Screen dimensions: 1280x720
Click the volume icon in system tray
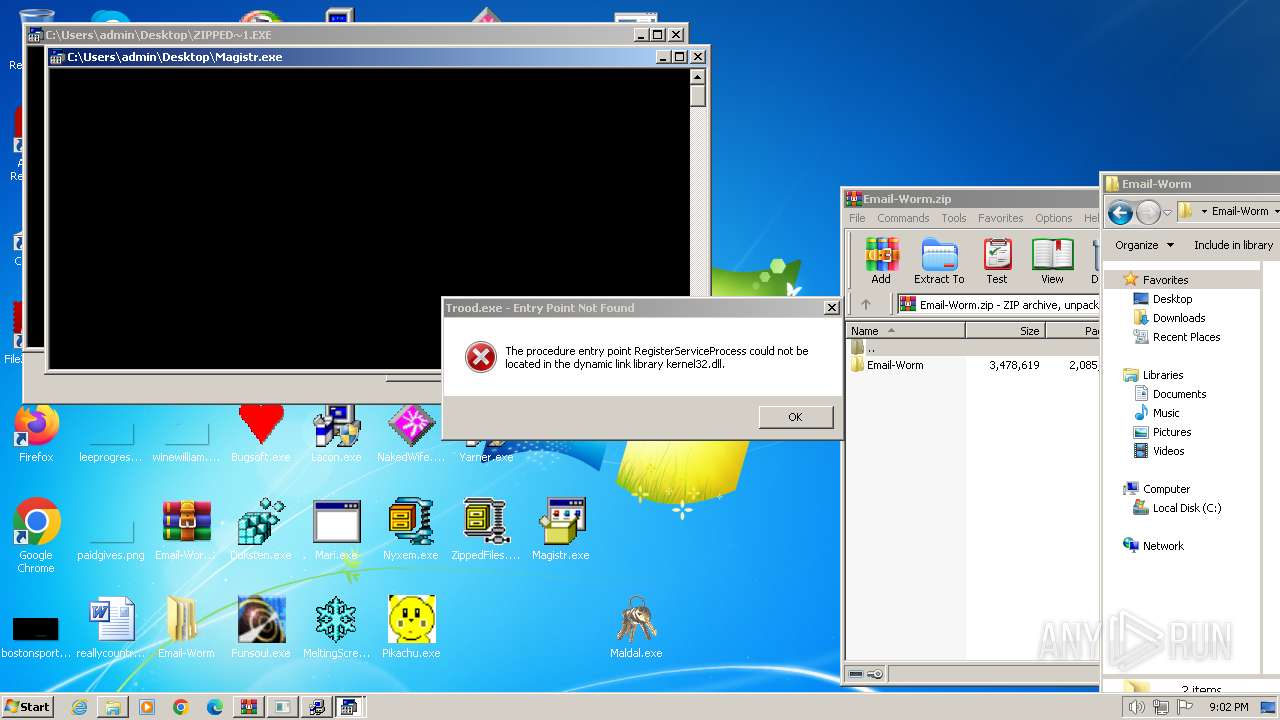(1137, 707)
